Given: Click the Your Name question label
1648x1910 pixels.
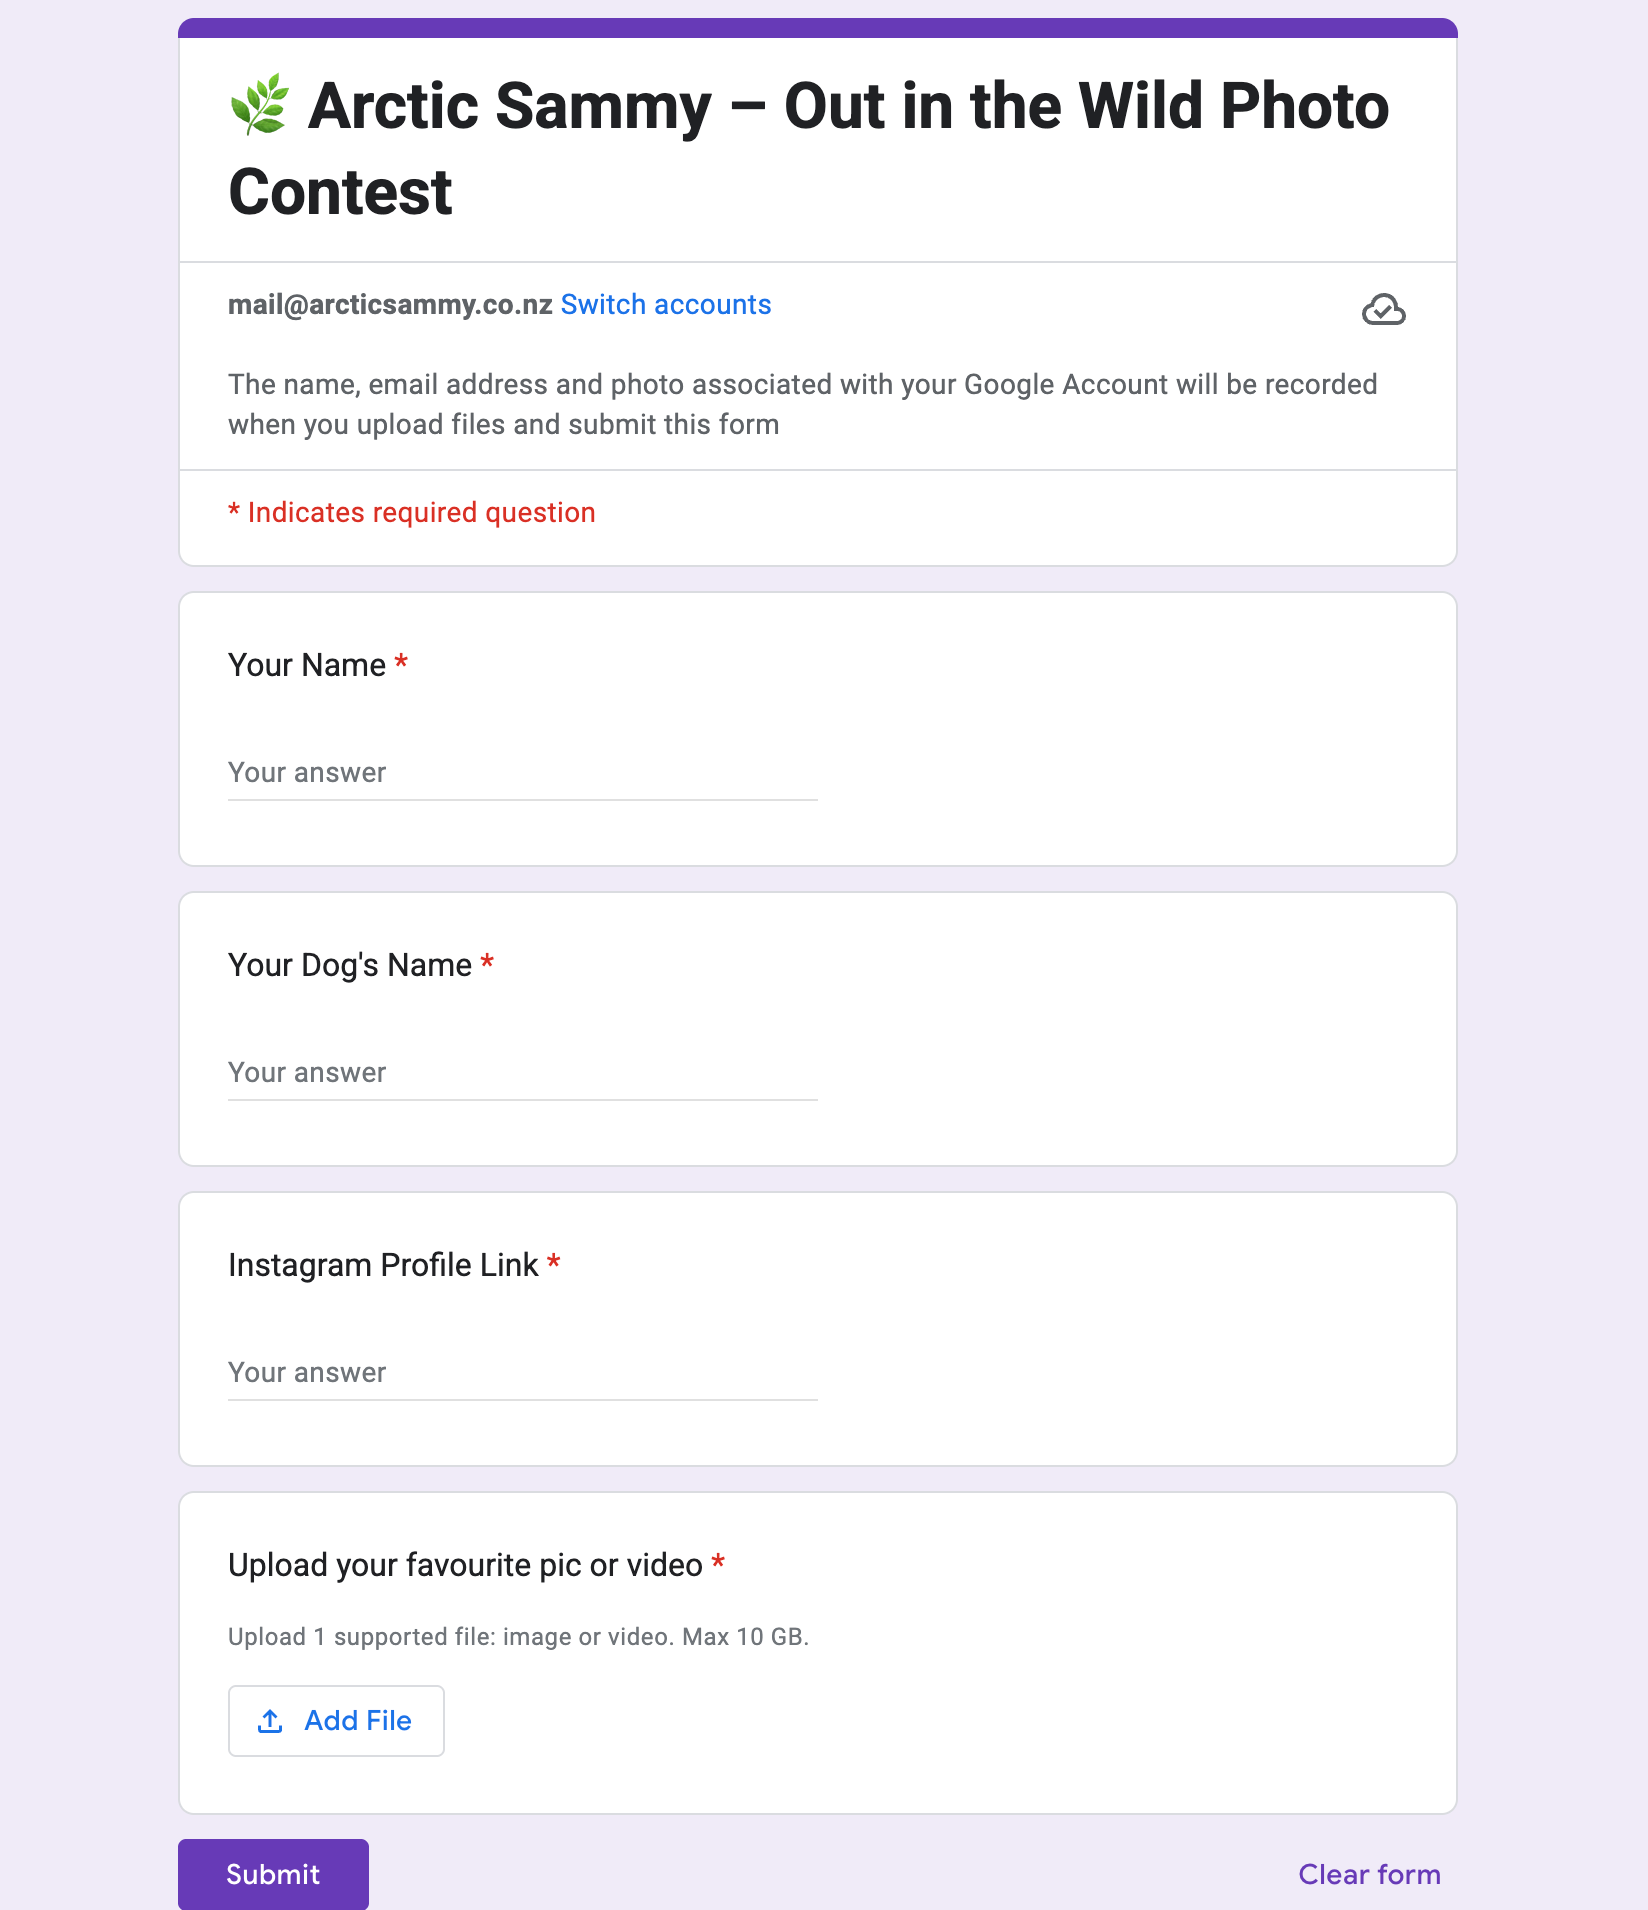Looking at the screenshot, I should [307, 665].
